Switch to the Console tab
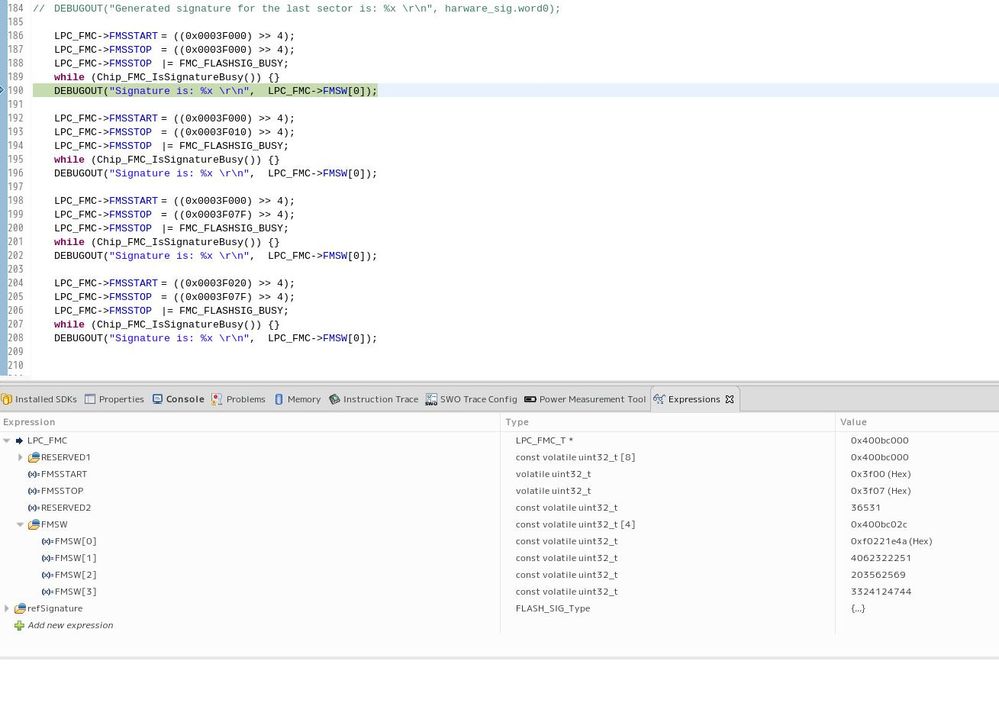The height and width of the screenshot is (726, 999). pyautogui.click(x=178, y=399)
